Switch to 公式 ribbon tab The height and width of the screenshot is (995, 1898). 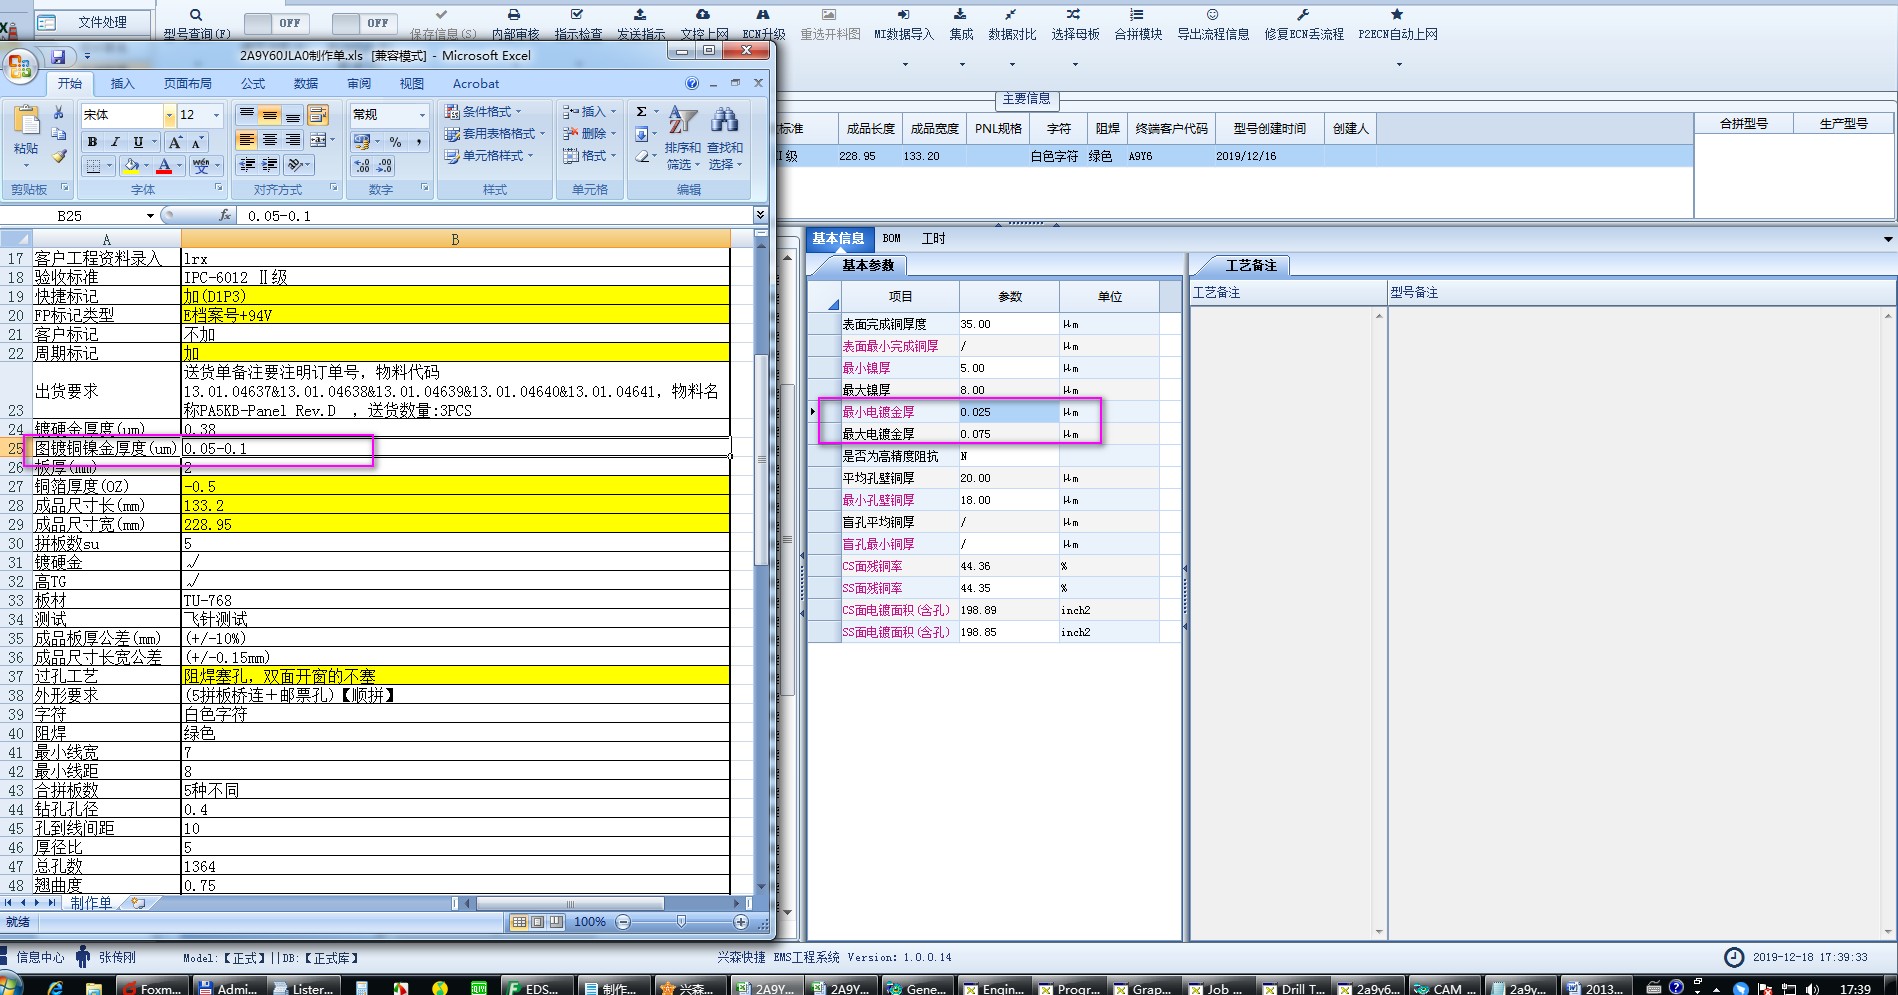[253, 84]
